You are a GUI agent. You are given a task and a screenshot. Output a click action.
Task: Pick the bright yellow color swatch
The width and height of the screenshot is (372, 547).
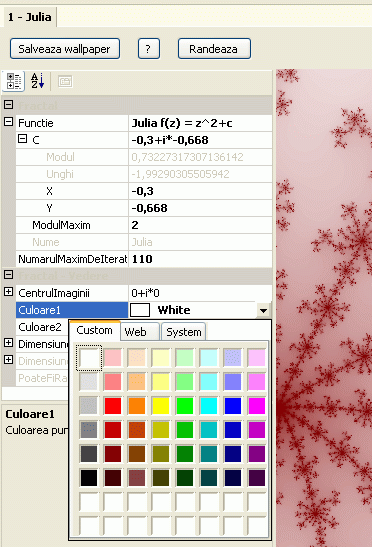tap(161, 406)
